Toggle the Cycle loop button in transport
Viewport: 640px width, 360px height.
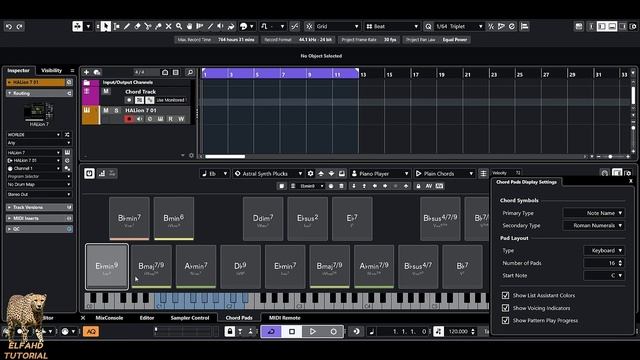pyautogui.click(x=271, y=331)
